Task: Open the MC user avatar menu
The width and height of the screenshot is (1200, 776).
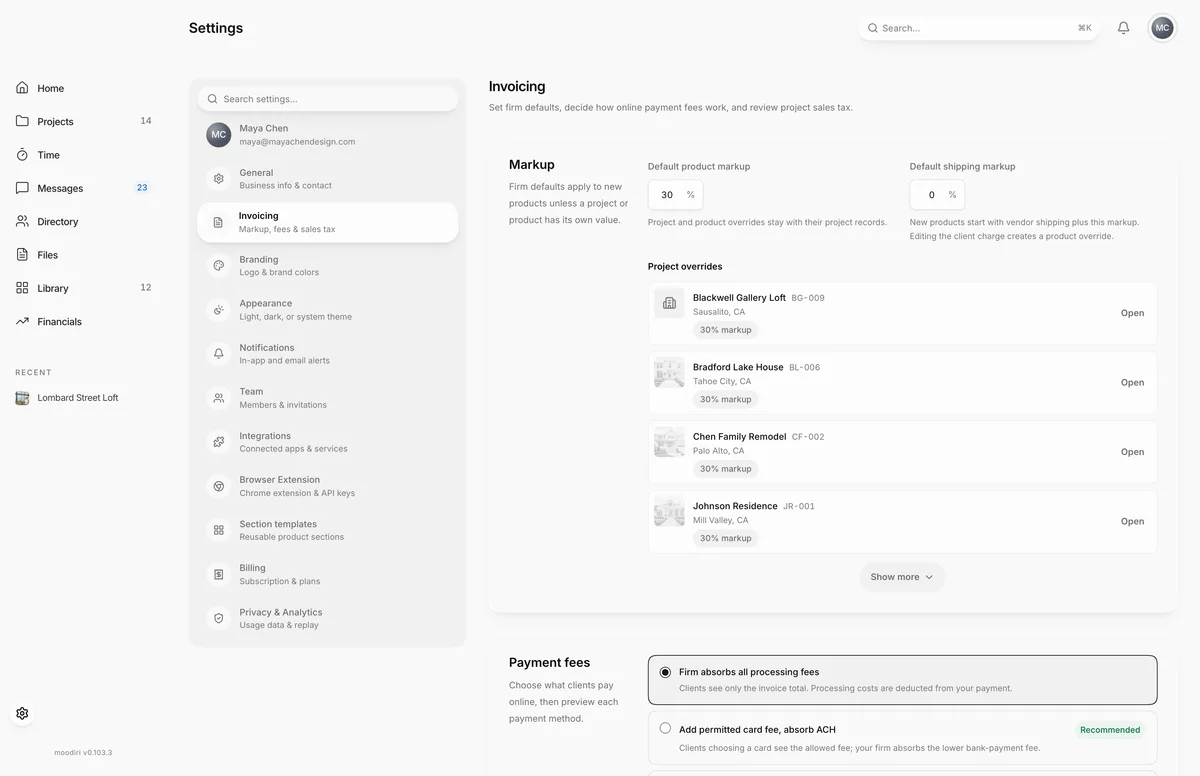Action: [1162, 28]
